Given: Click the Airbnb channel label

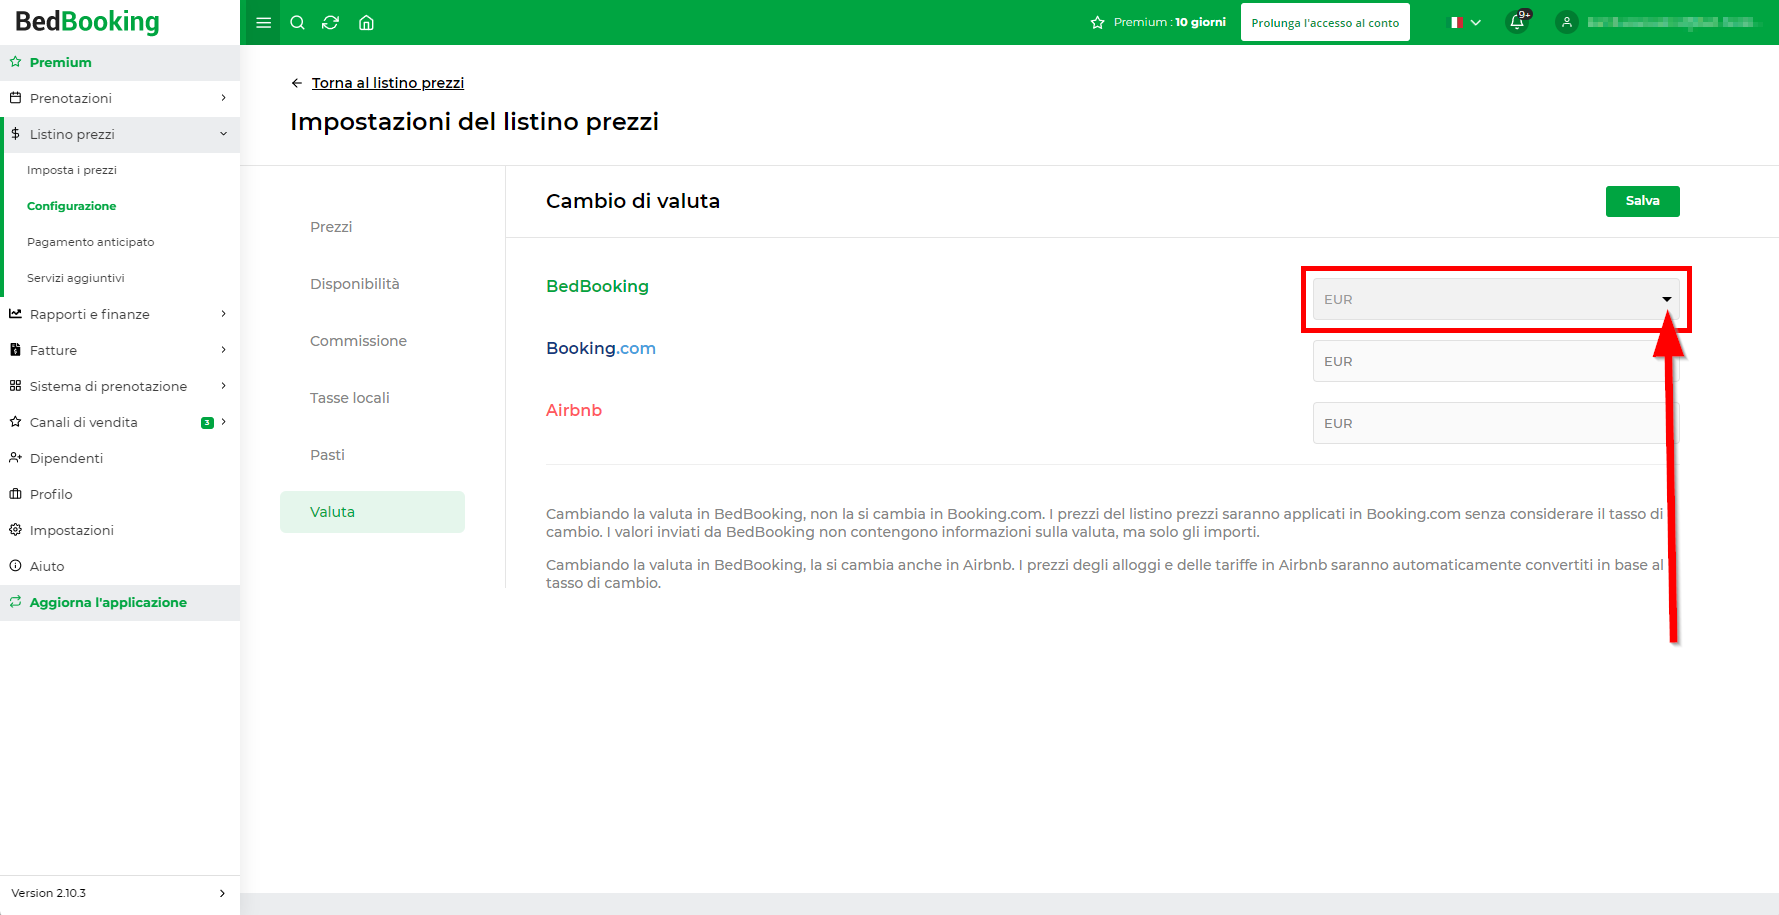Looking at the screenshot, I should click(574, 410).
